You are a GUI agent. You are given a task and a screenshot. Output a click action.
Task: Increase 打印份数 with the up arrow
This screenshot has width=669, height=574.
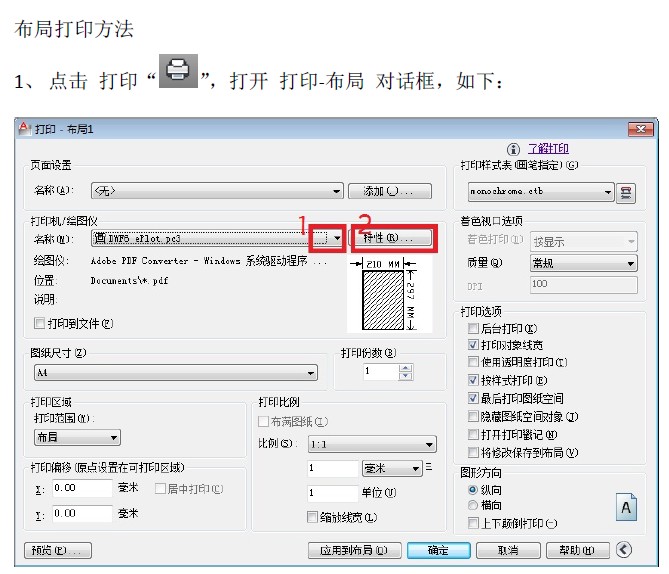(x=405, y=368)
